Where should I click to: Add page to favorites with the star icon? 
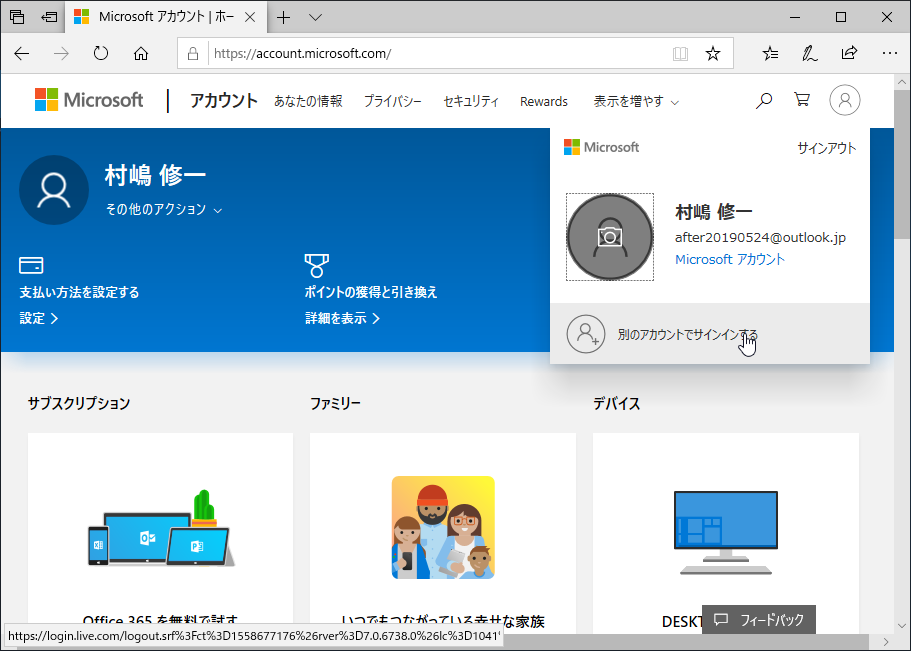[x=713, y=54]
